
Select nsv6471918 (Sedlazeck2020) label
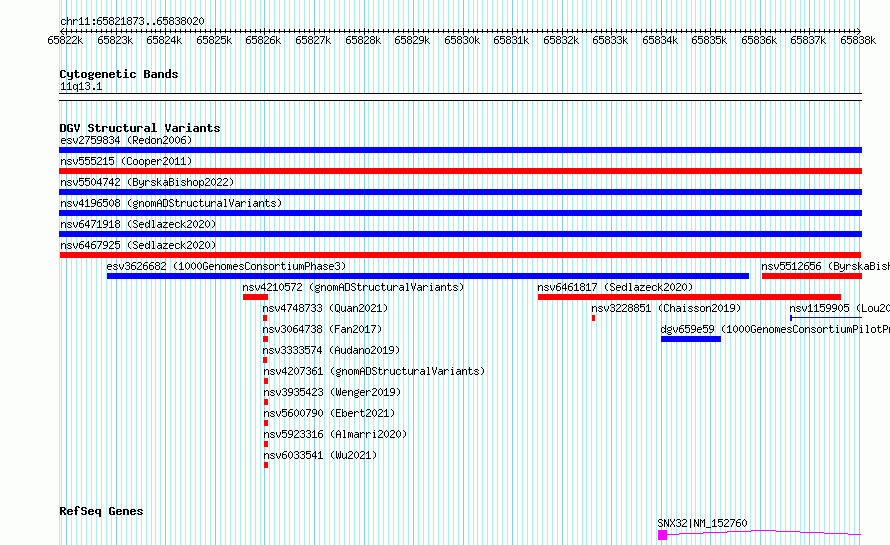click(138, 224)
